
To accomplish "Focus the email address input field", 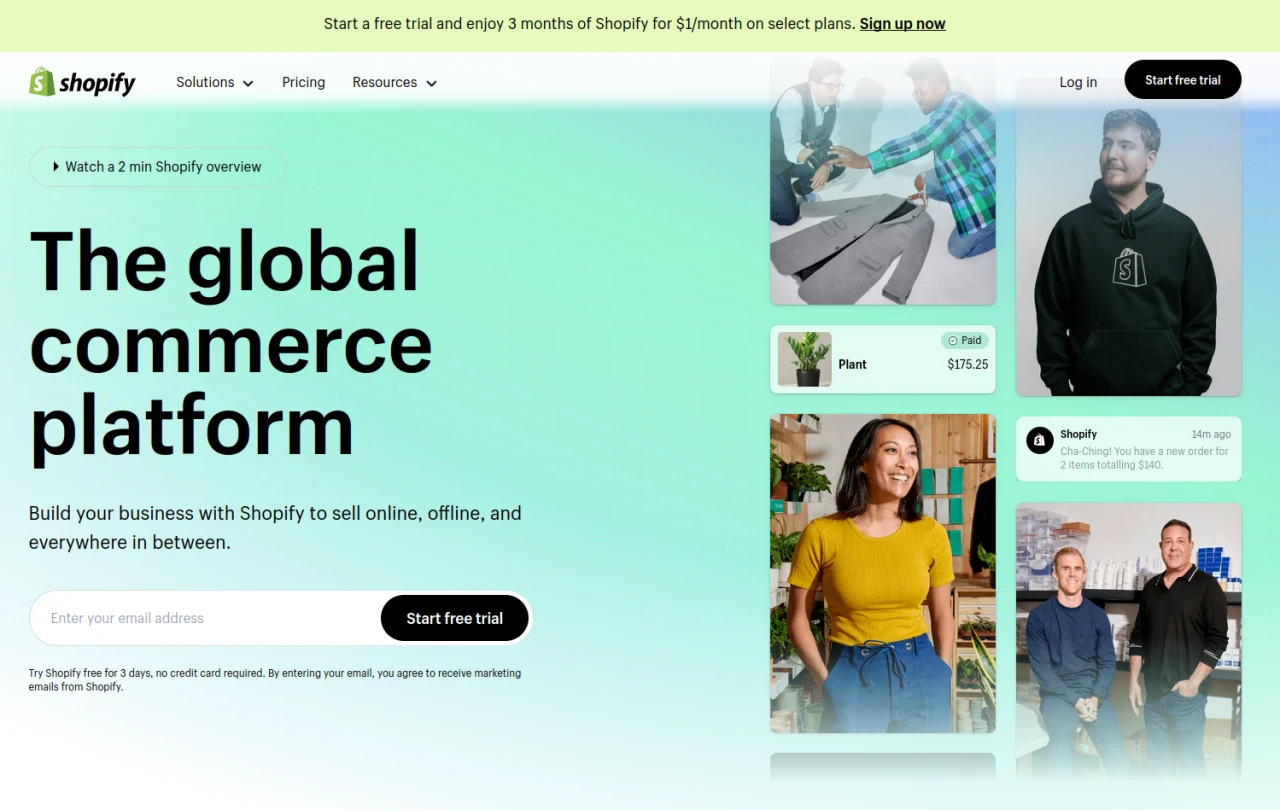I will 205,618.
